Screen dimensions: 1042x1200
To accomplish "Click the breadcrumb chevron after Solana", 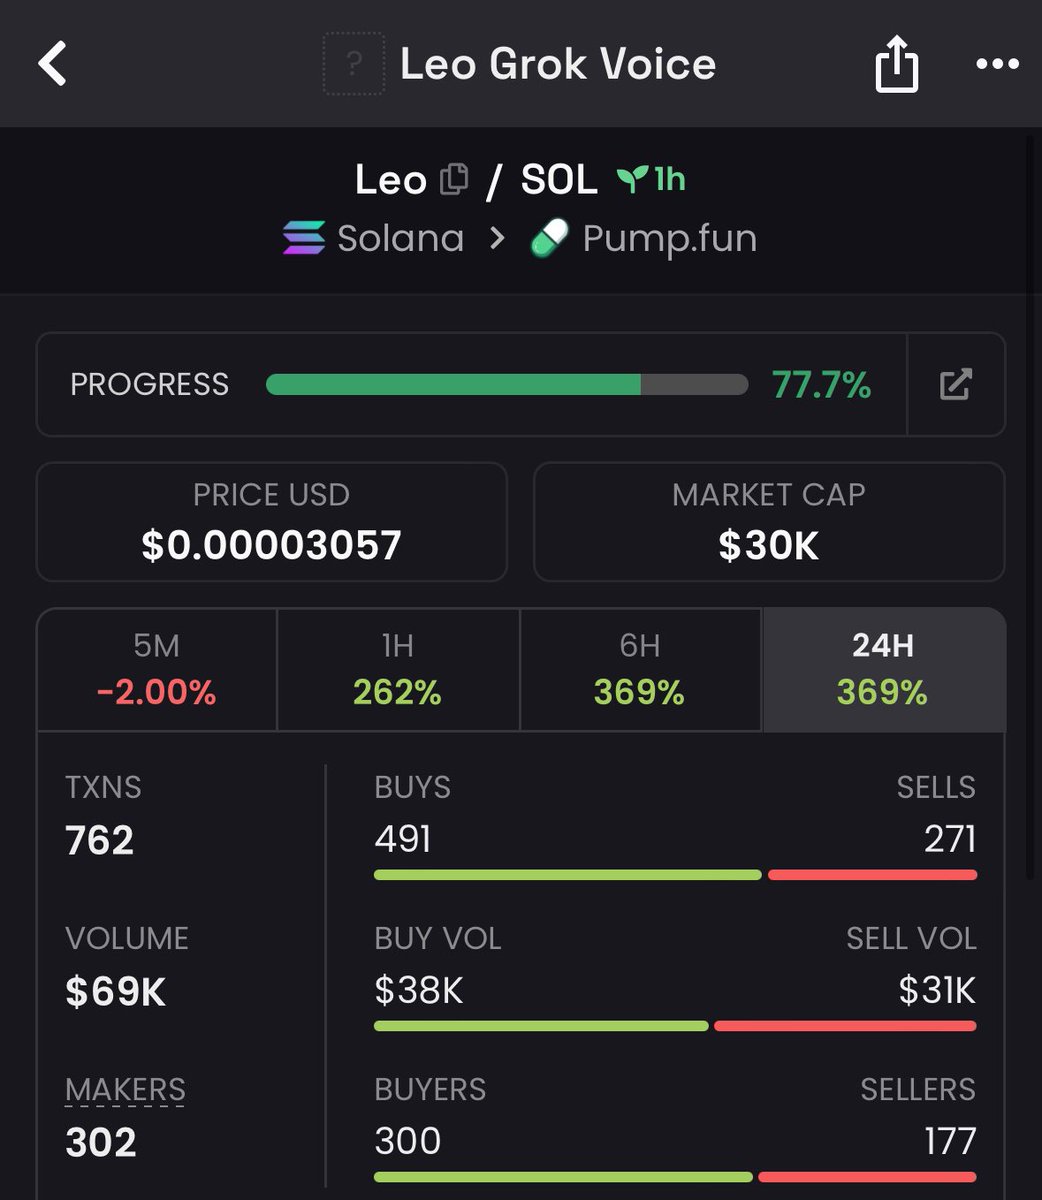I will [497, 239].
